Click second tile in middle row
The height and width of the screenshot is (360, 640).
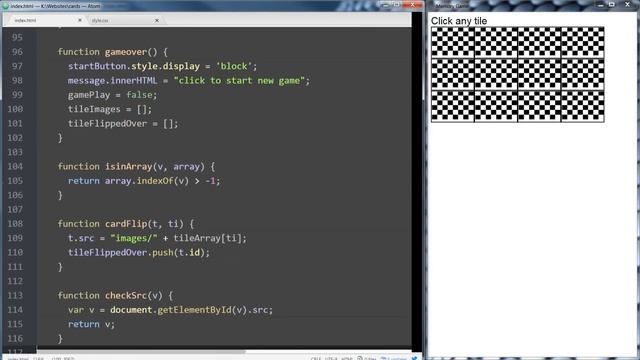[x=496, y=74]
